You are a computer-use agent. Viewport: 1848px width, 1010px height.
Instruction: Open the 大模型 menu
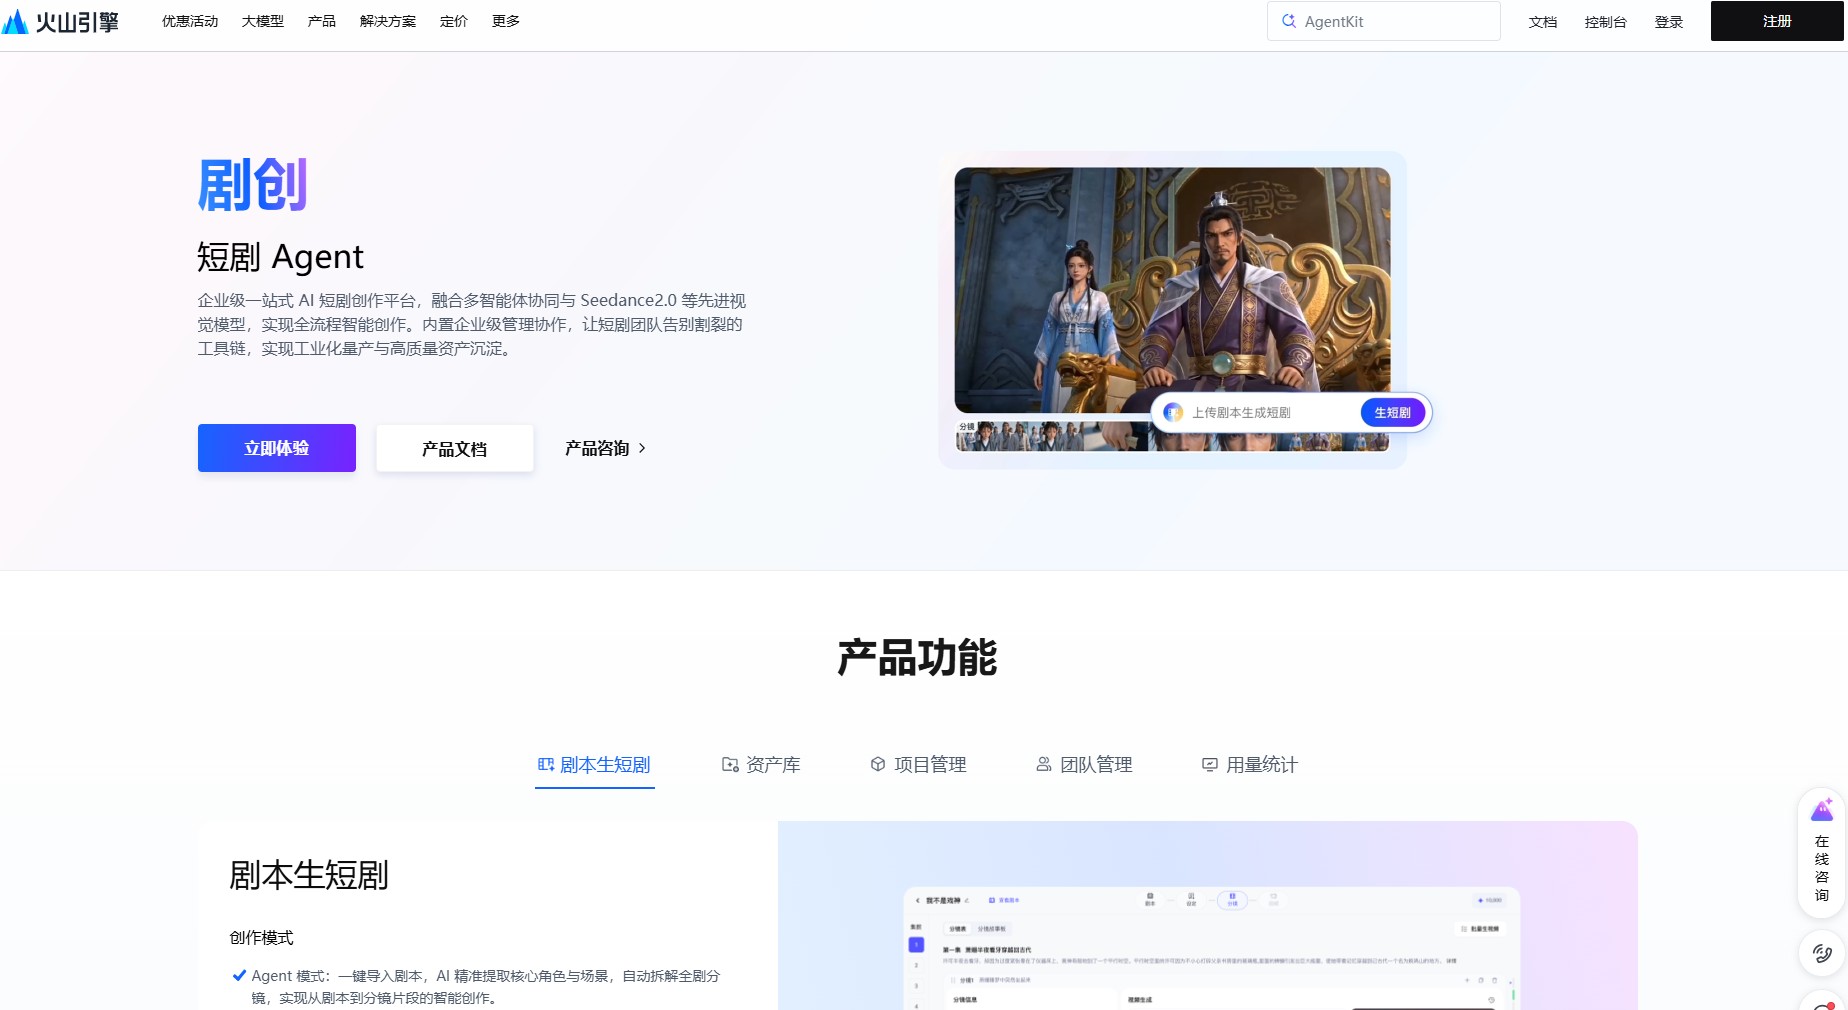pyautogui.click(x=263, y=21)
